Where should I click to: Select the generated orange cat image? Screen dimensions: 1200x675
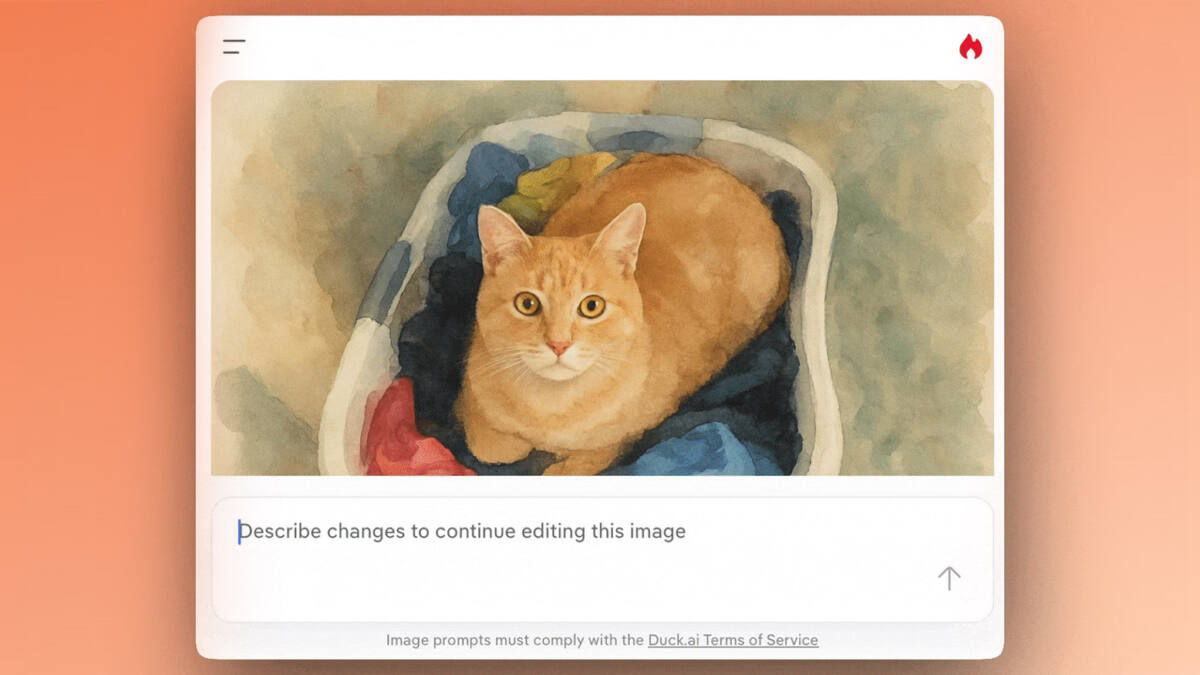pos(602,278)
